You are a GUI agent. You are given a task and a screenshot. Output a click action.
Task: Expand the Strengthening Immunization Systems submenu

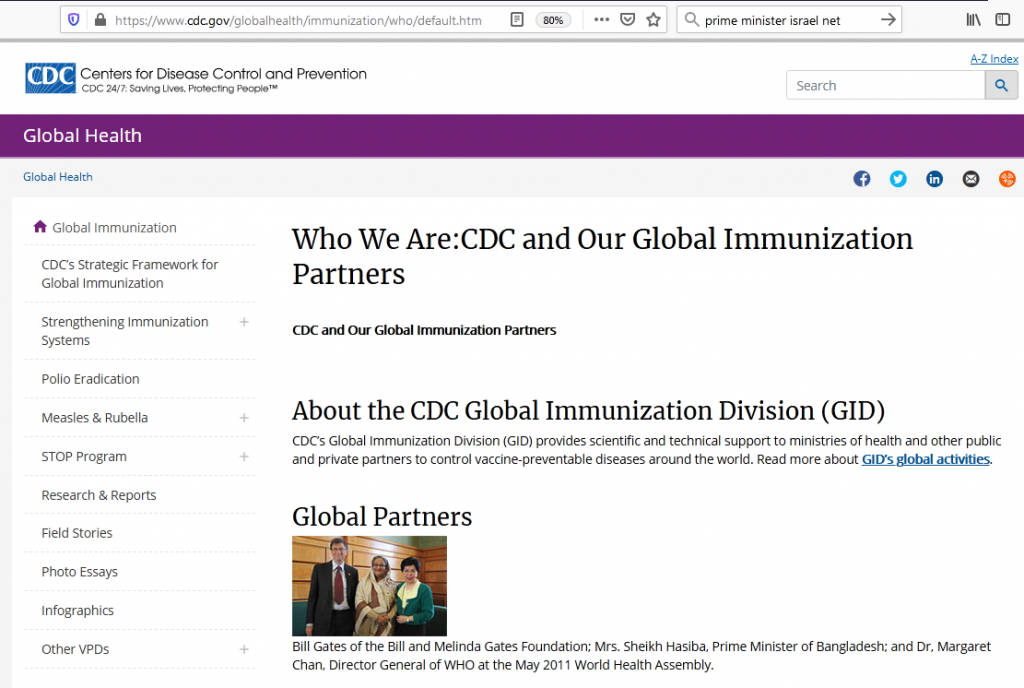click(x=244, y=322)
